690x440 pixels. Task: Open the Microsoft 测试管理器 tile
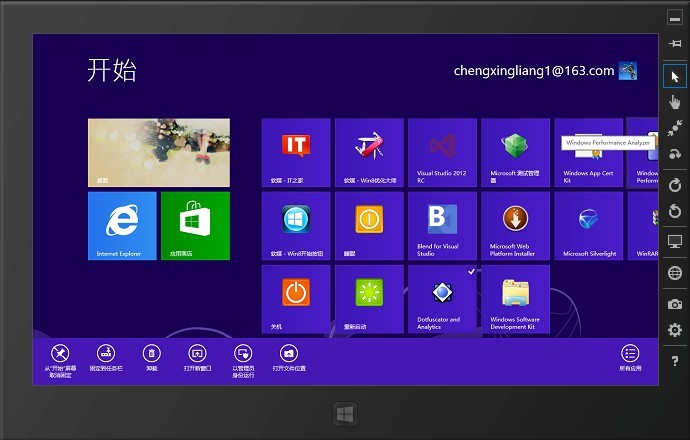click(515, 153)
